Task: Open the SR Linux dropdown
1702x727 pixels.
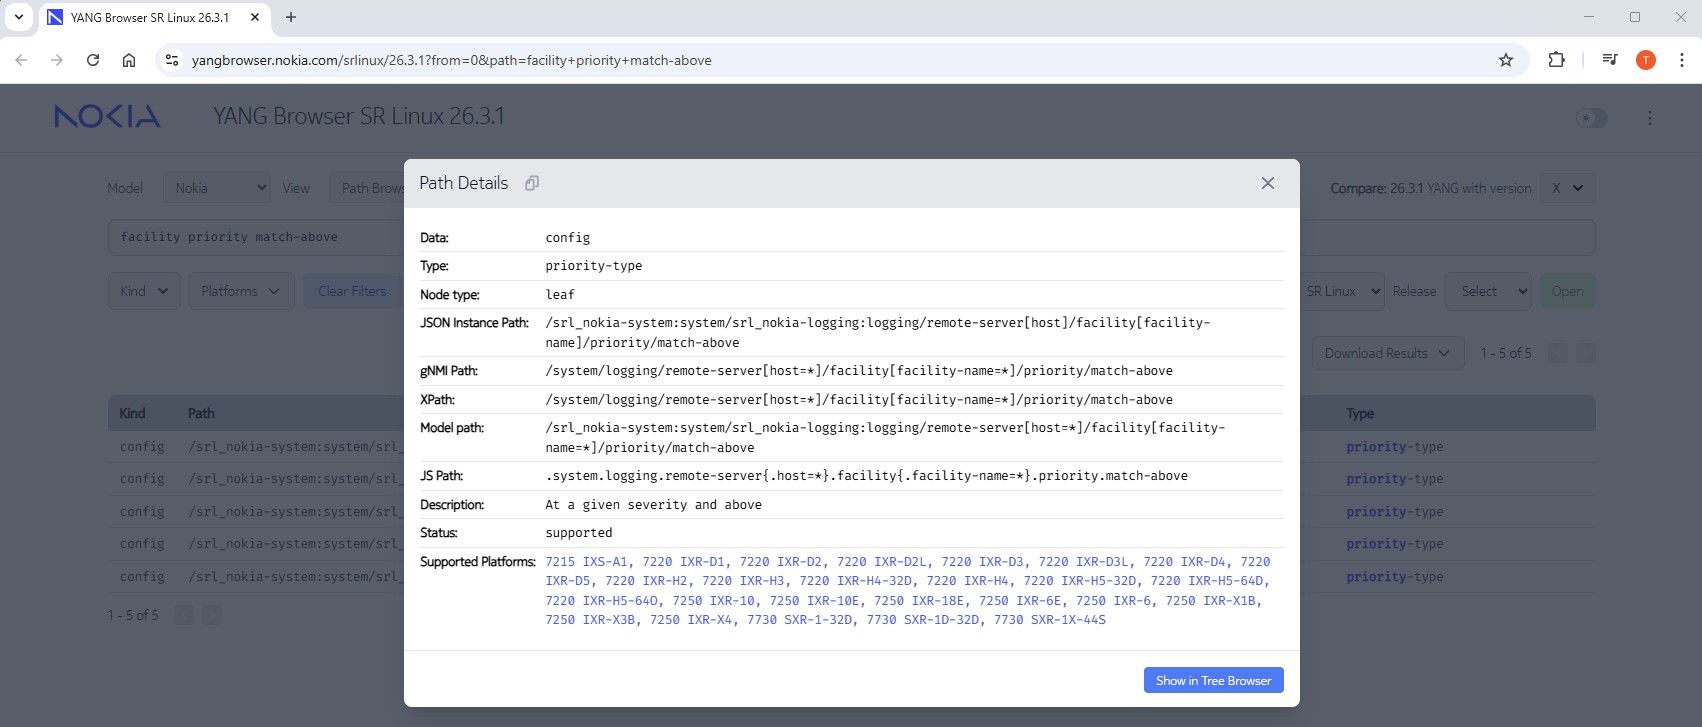Action: [x=1343, y=291]
